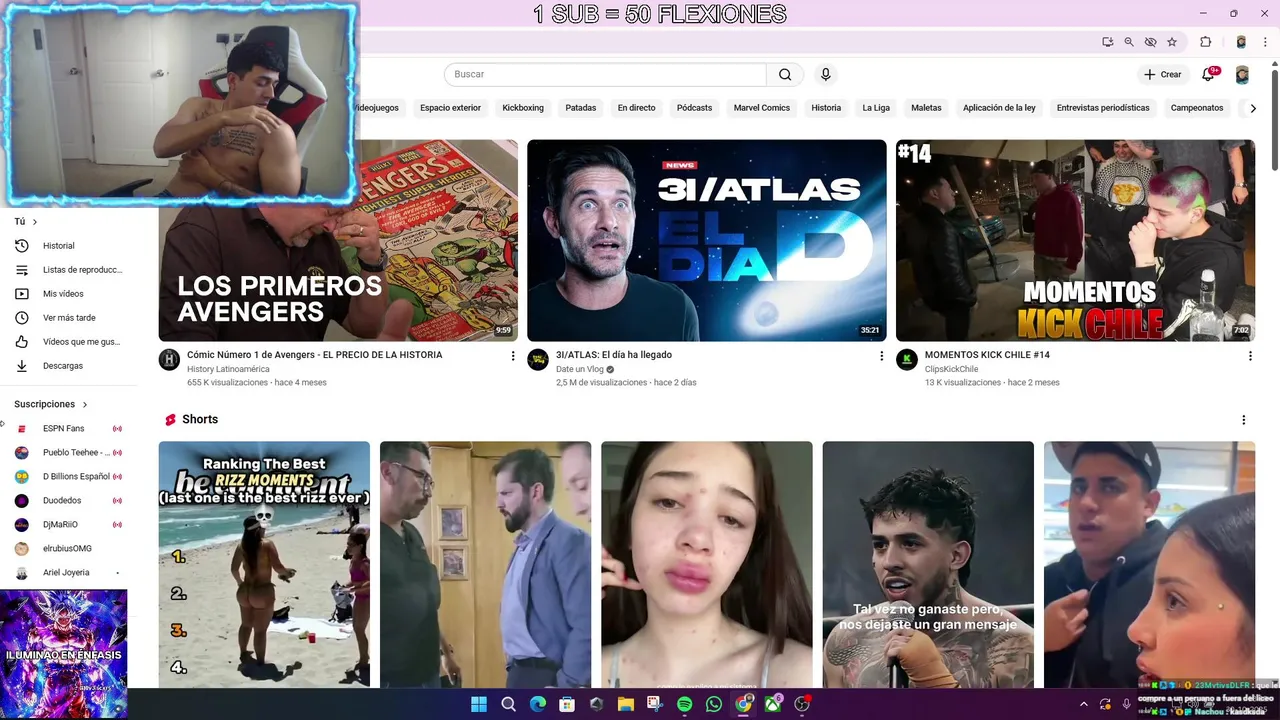This screenshot has width=1280, height=720.
Task: Open the Chrome extensions puzzle icon
Action: (x=1206, y=42)
